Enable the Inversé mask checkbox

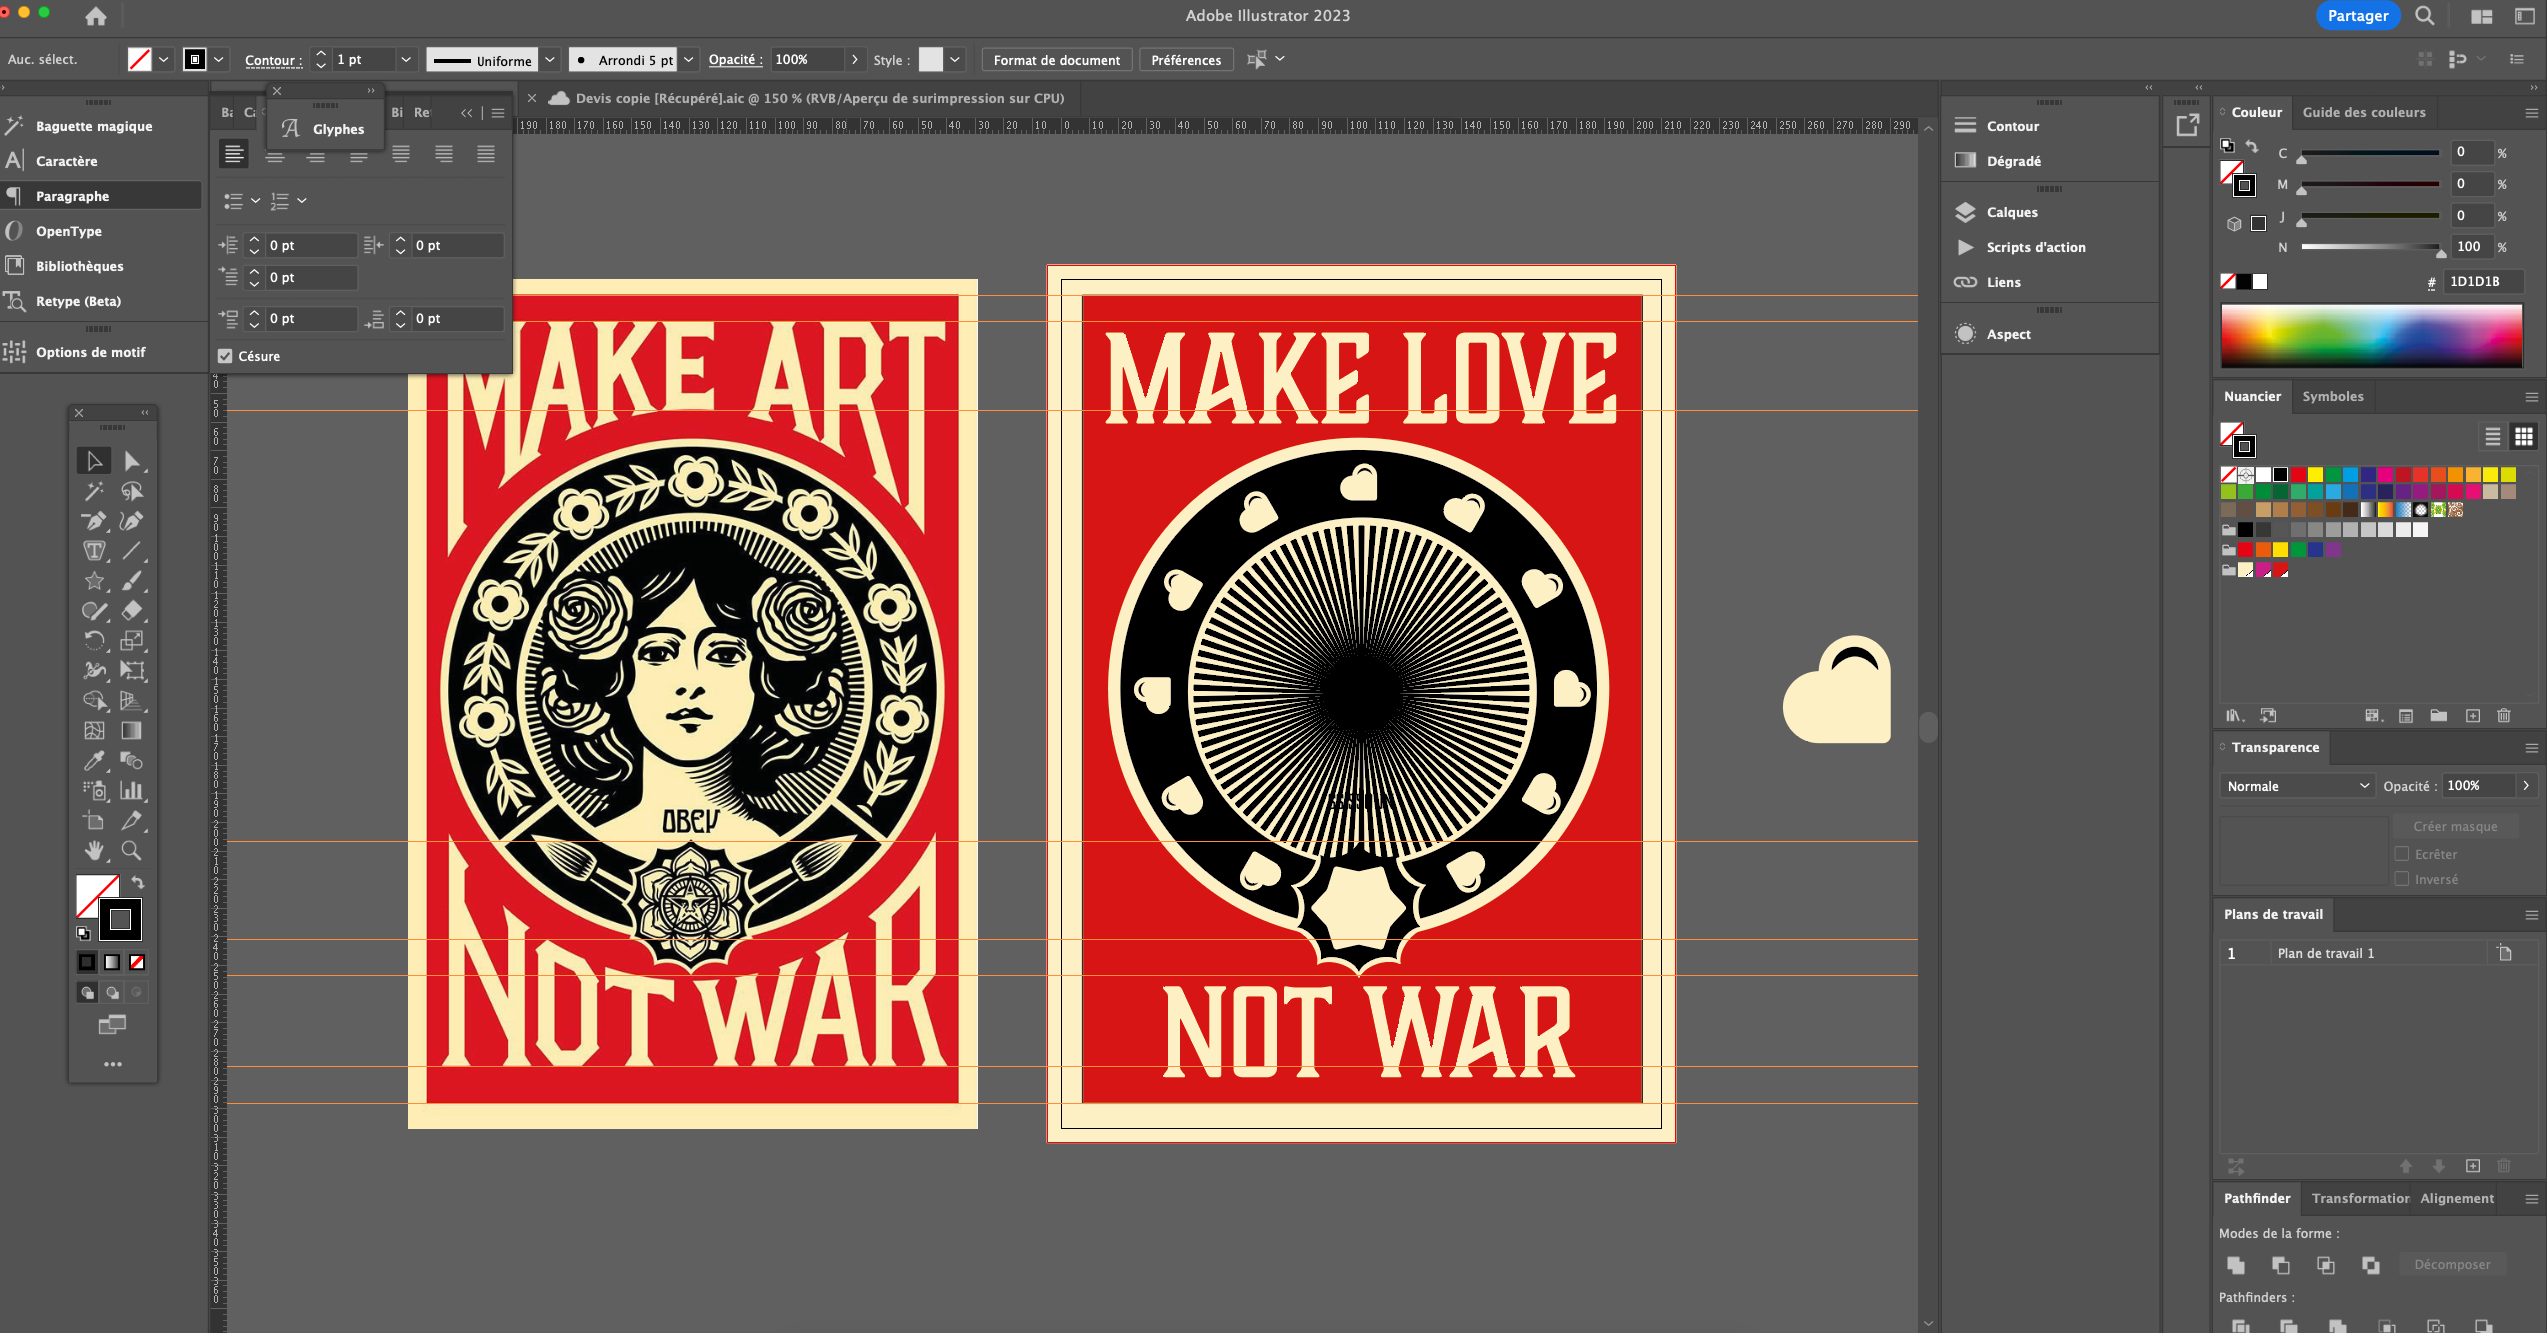2402,879
